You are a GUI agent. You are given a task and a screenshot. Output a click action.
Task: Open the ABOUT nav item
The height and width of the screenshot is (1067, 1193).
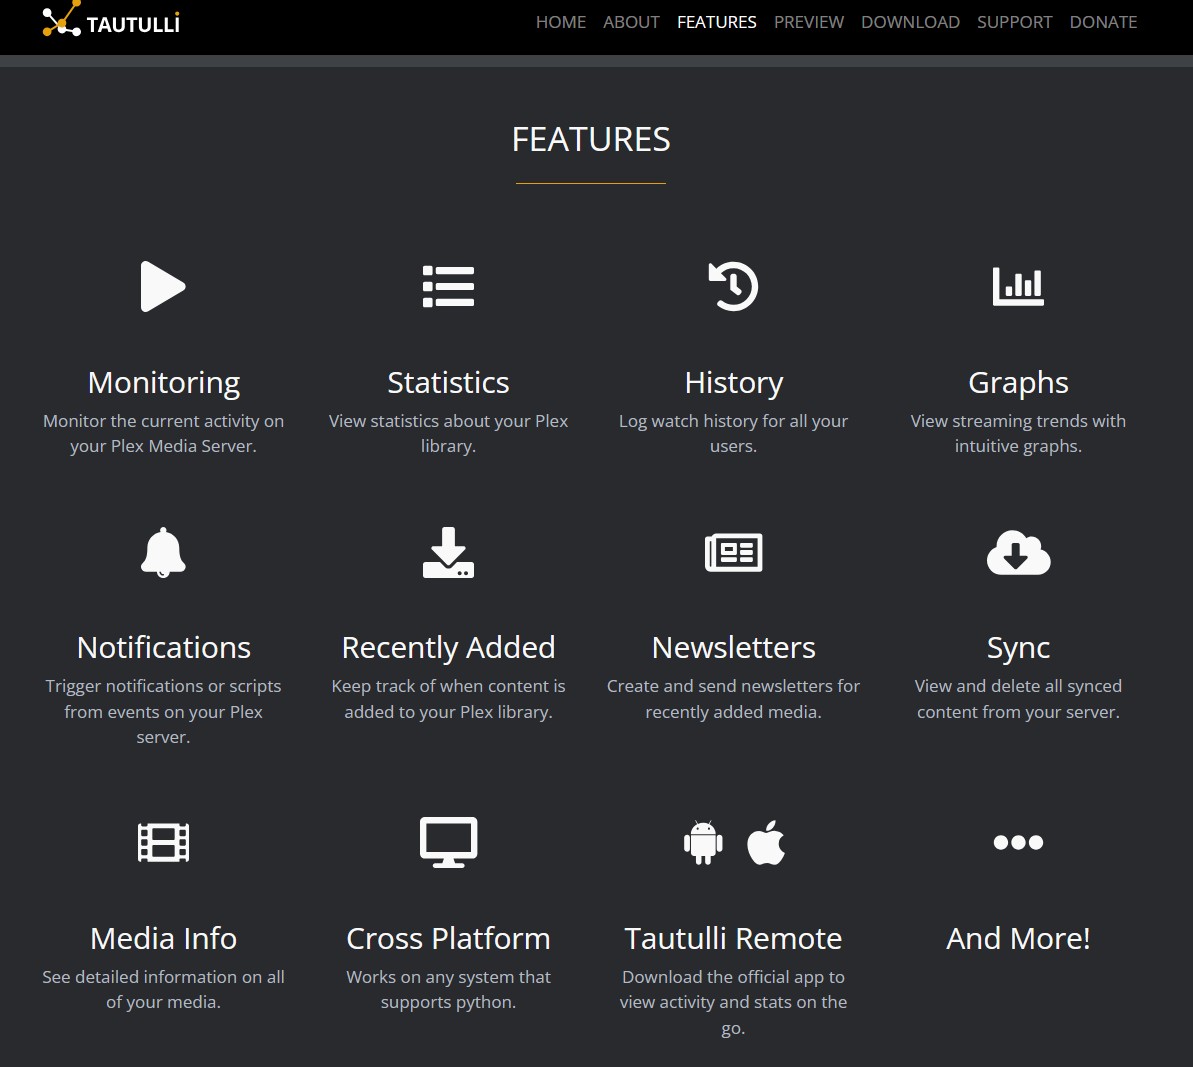click(x=631, y=22)
